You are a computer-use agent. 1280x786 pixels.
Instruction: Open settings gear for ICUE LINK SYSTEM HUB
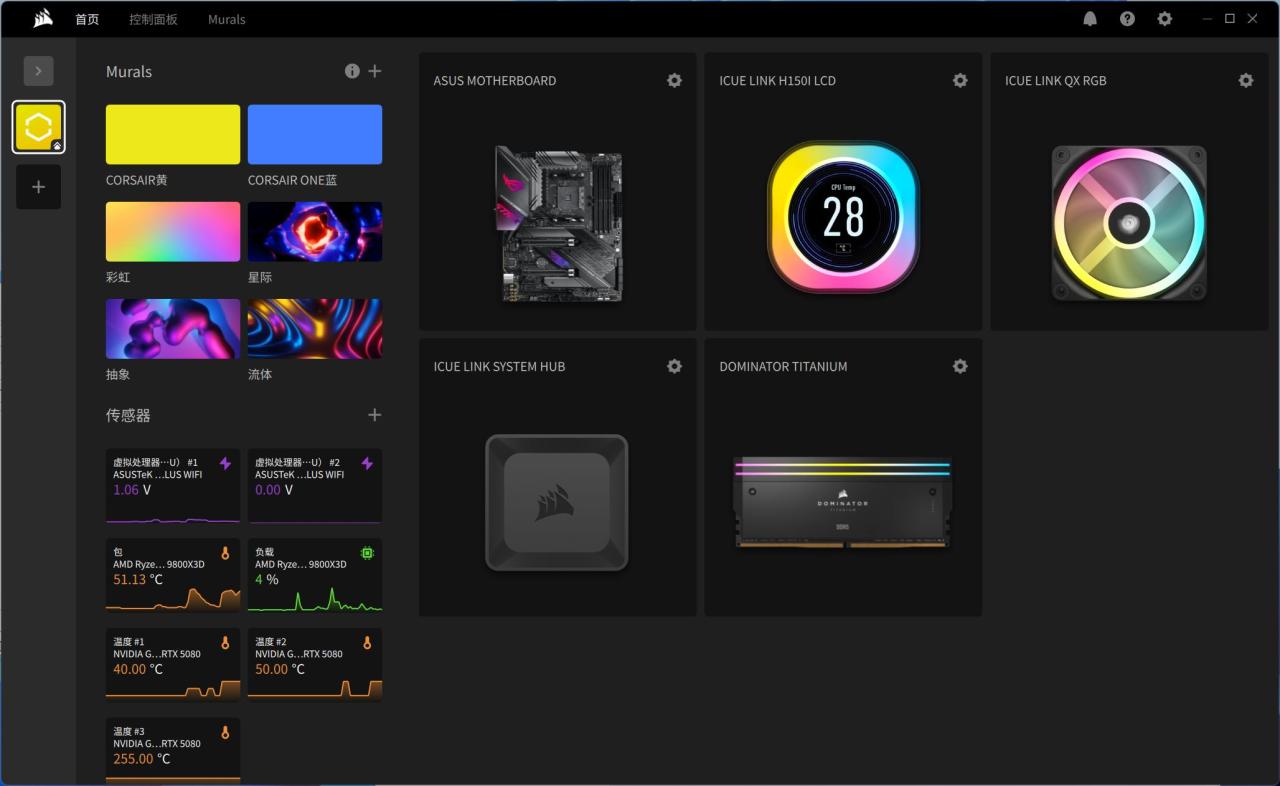(x=674, y=367)
